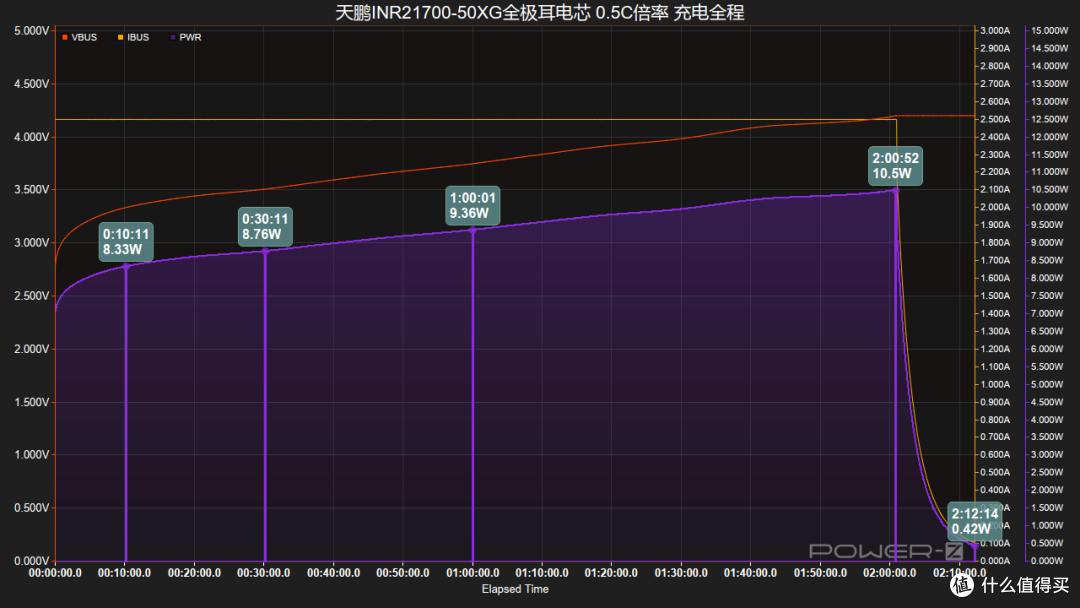Click the 15.000W power axis label
The image size is (1080, 608).
click(1050, 31)
